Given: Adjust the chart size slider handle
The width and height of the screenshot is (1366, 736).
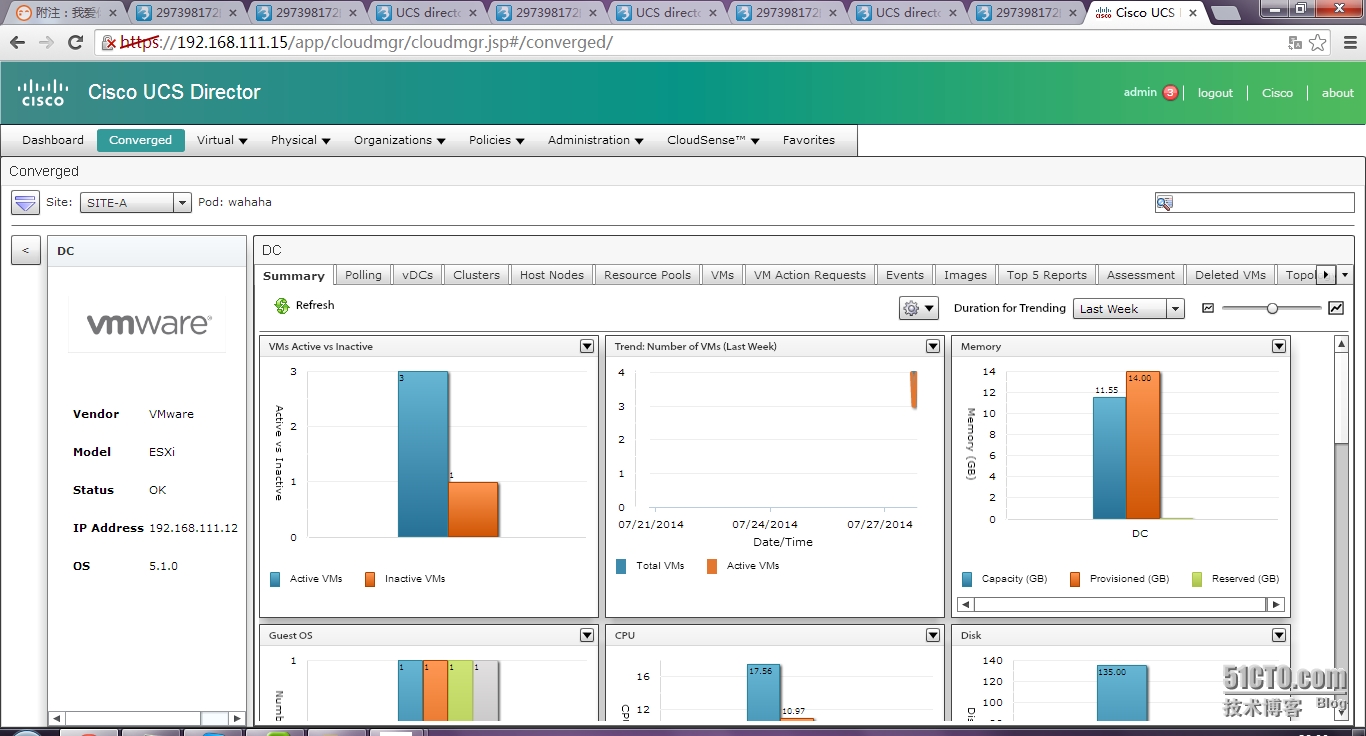Looking at the screenshot, I should click(1272, 308).
